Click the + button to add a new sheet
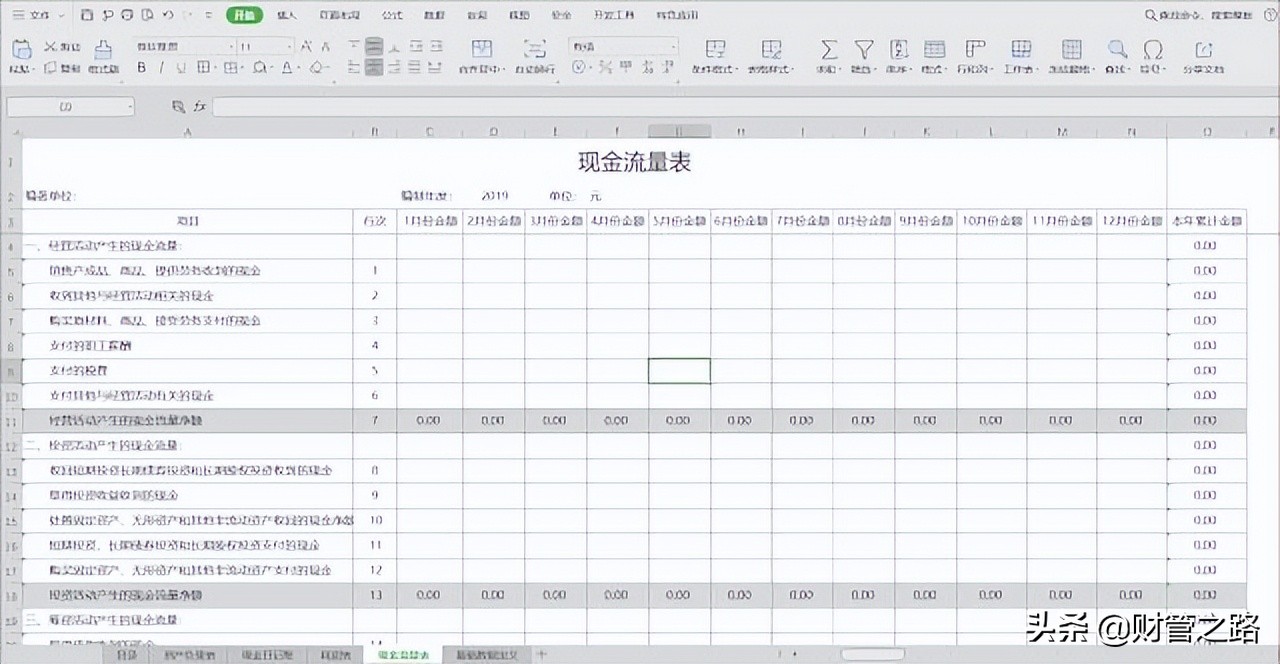The height and width of the screenshot is (664, 1280). [x=541, y=654]
